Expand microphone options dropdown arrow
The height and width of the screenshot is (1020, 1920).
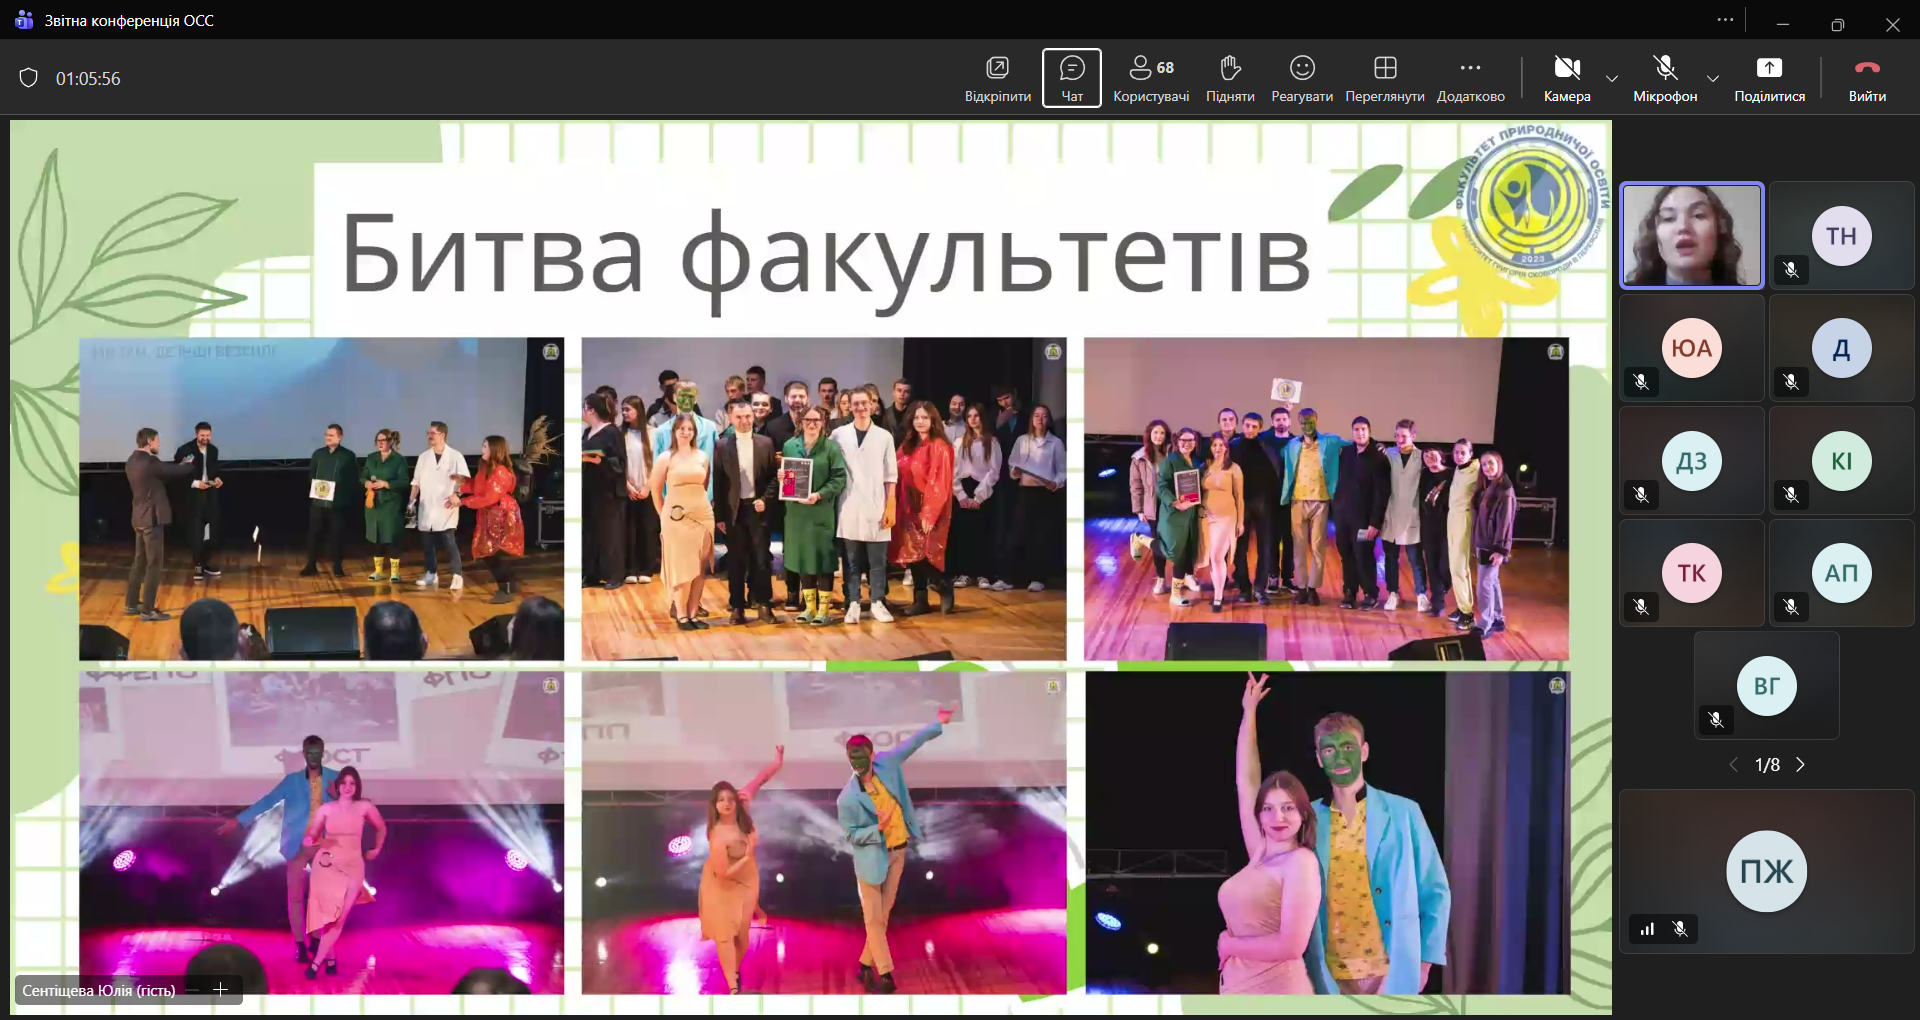pos(1713,78)
